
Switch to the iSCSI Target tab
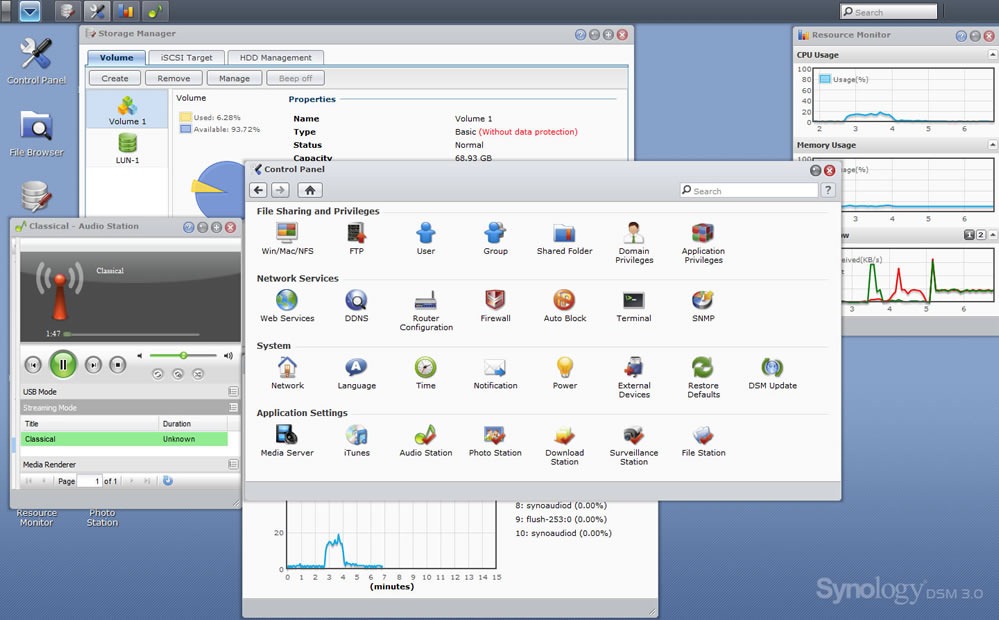coord(186,58)
